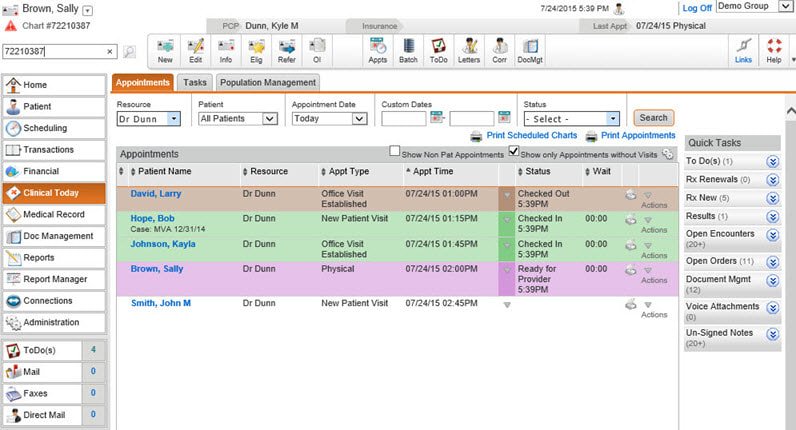Select the Appointments tab
Image resolution: width=796 pixels, height=430 pixels.
click(x=143, y=82)
